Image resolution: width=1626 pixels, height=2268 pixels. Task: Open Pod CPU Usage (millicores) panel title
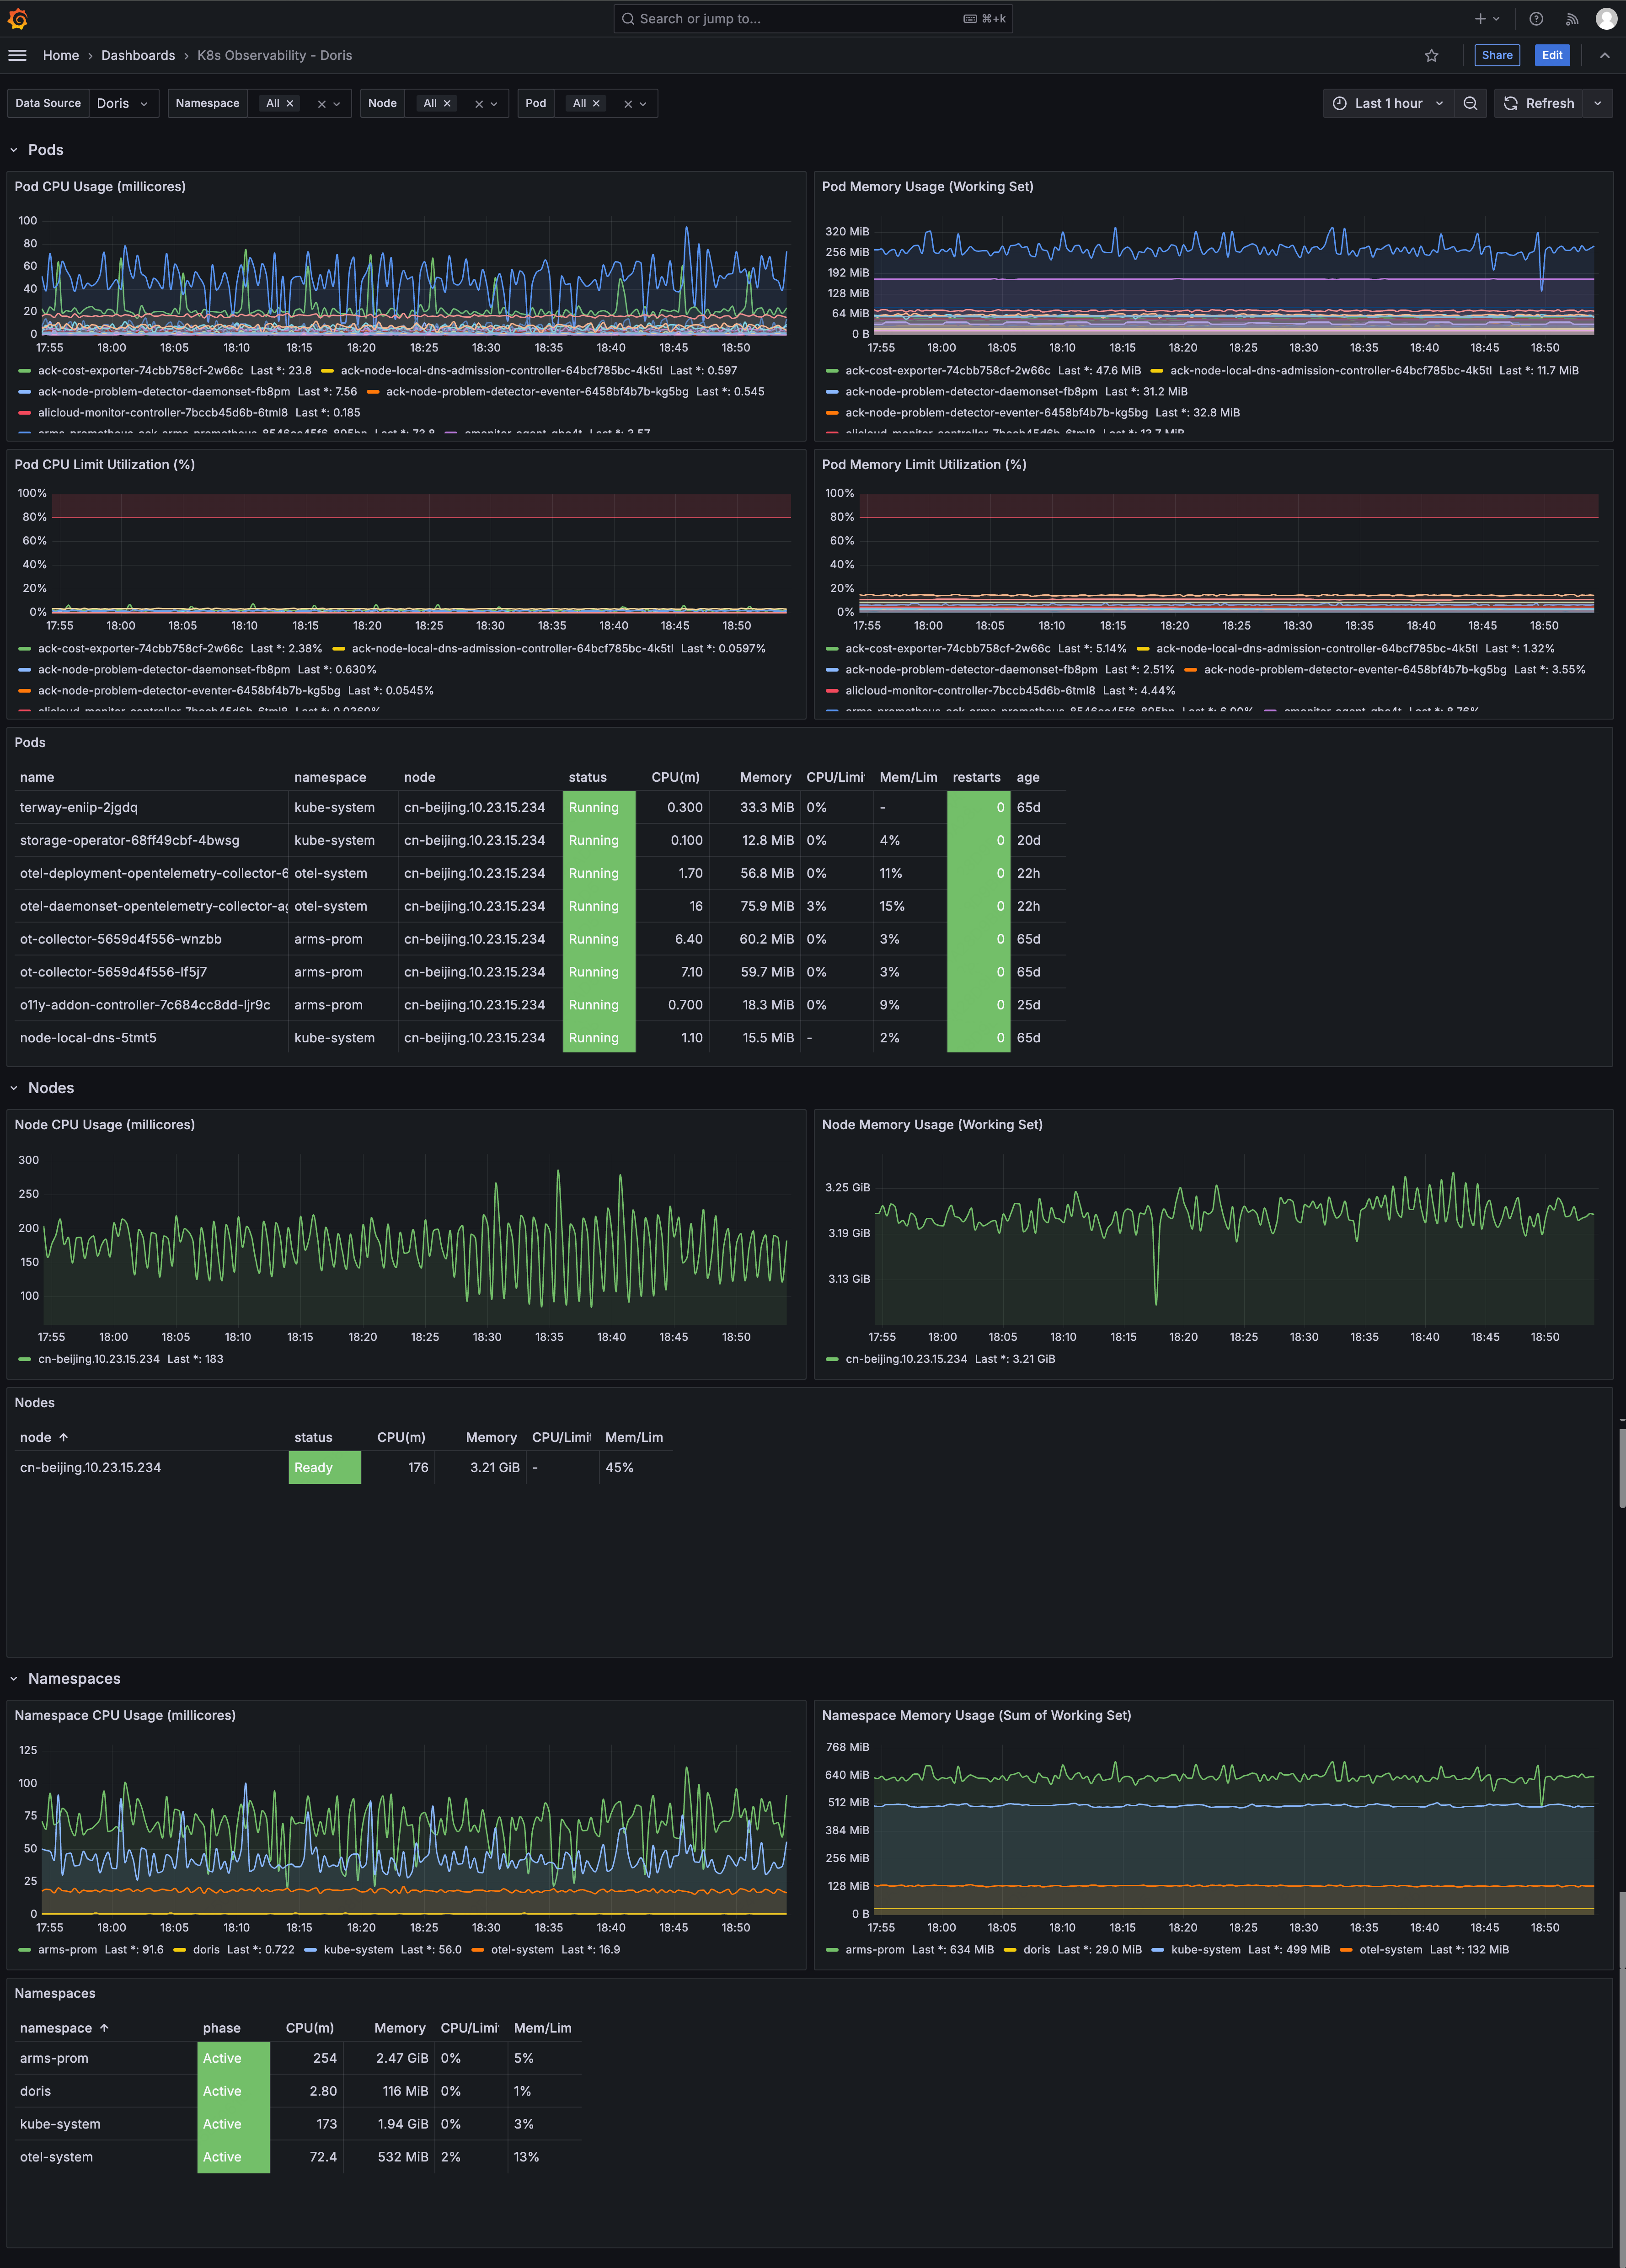coord(100,187)
